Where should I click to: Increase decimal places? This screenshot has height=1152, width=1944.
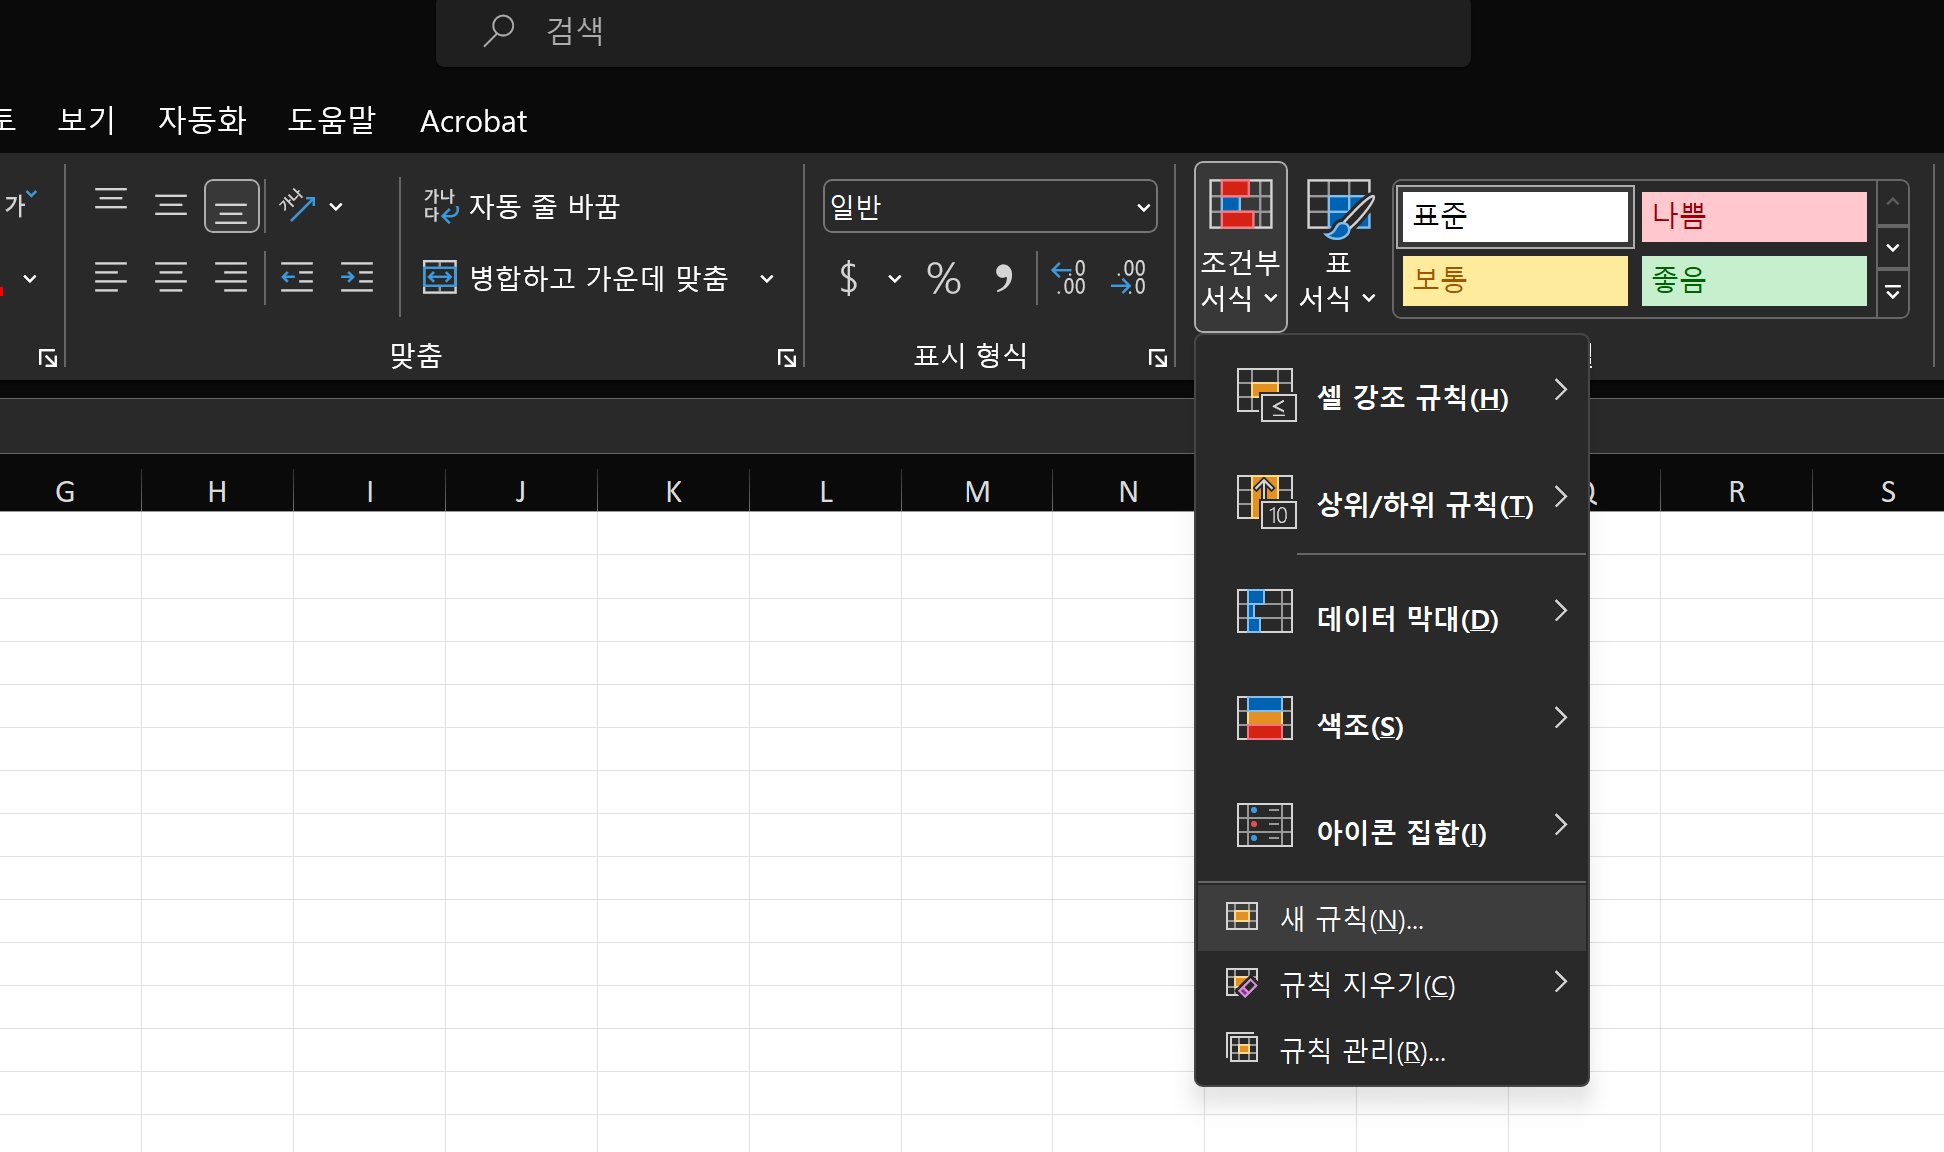[1068, 278]
